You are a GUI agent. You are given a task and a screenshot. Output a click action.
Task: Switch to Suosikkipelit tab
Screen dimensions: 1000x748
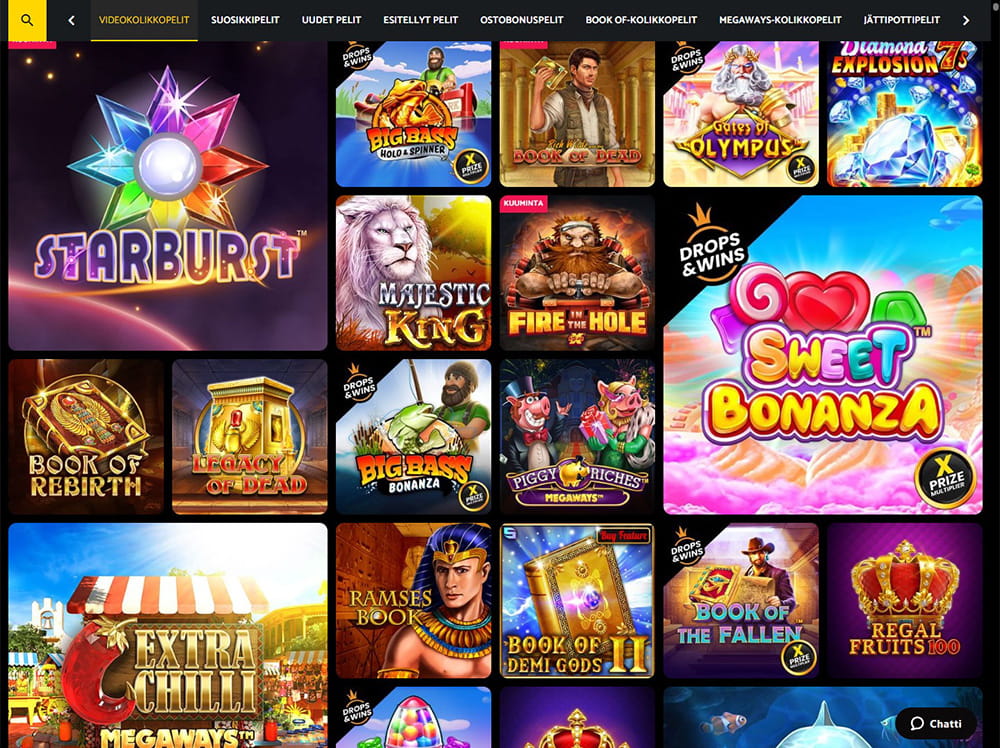(245, 20)
